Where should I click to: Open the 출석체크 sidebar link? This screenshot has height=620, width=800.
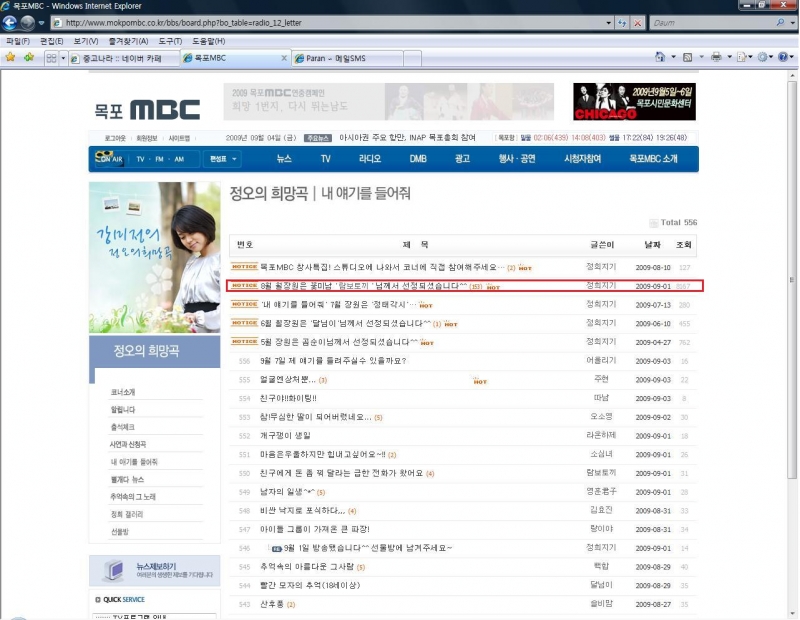123,427
